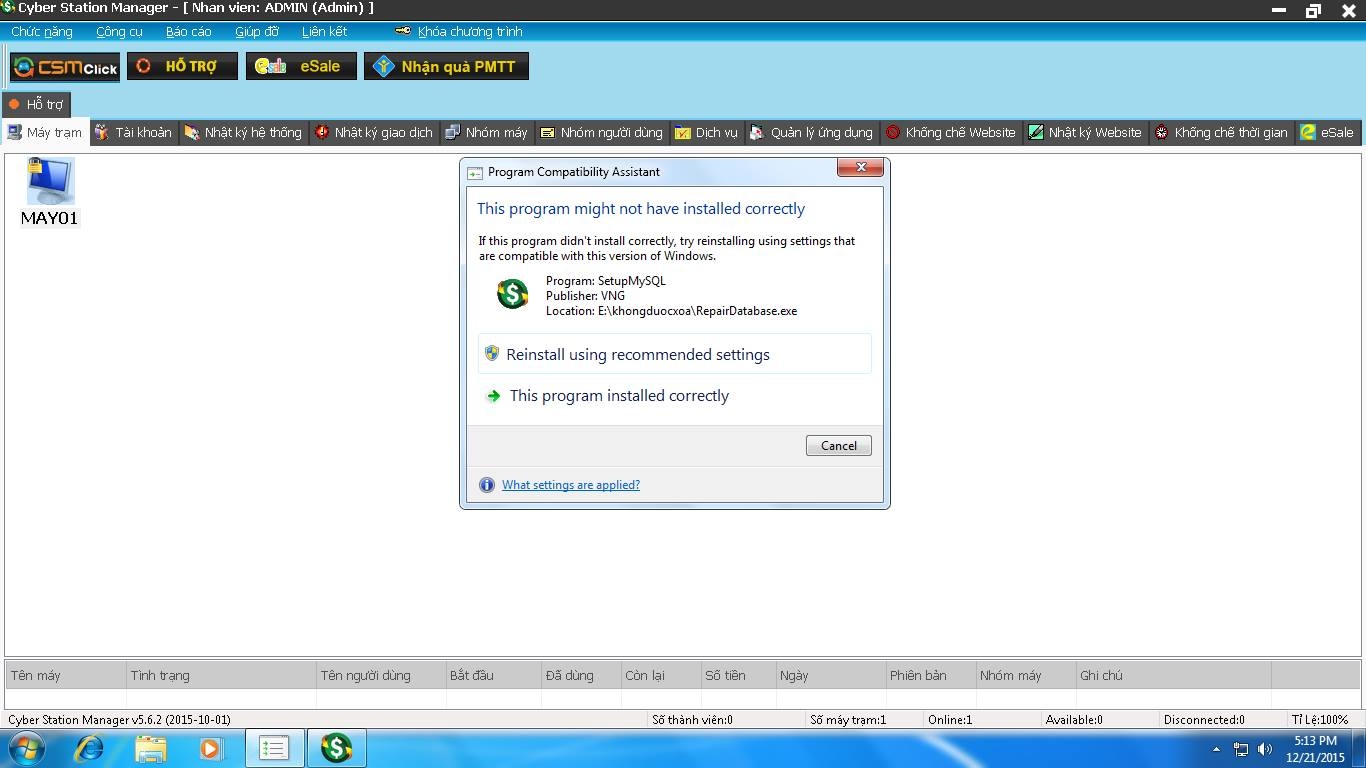1366x768 pixels.
Task: Expand hidden system tray icons
Action: tap(1216, 748)
